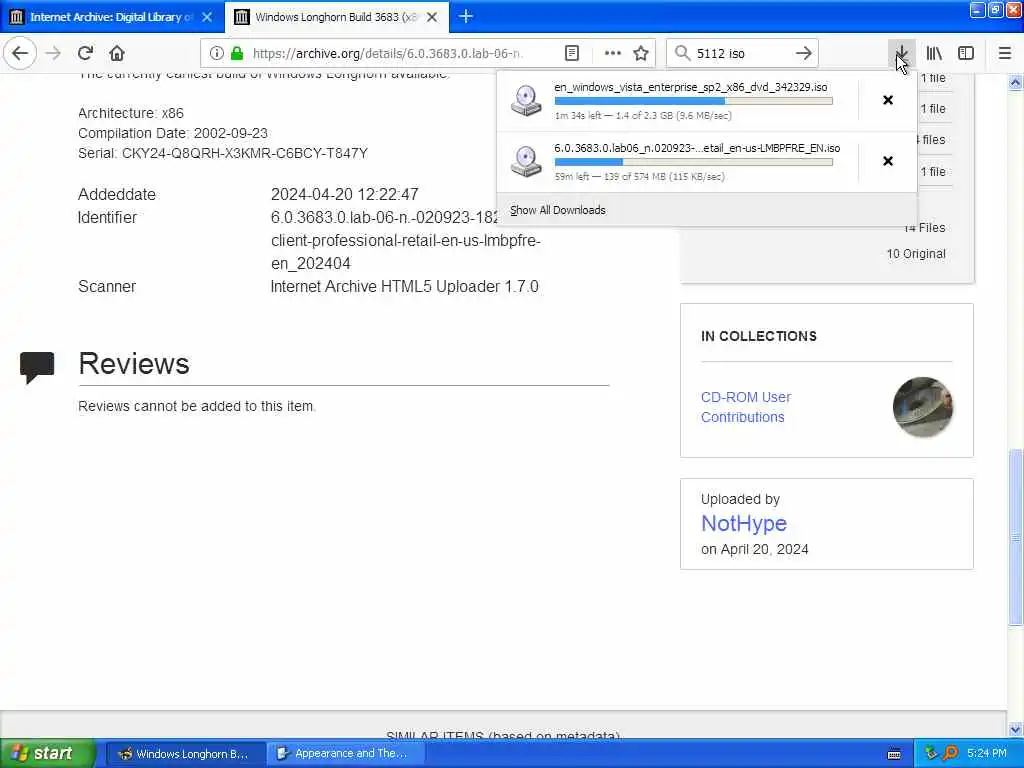The height and width of the screenshot is (768, 1024).
Task: Toggle the downloads panel arrow button
Action: (901, 54)
